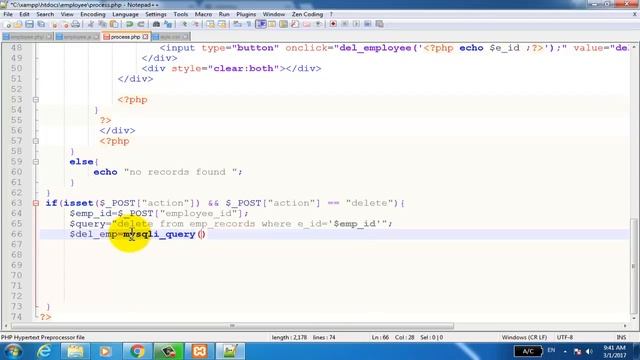The height and width of the screenshot is (360, 640).
Task: Click the Open file toolbar icon
Action: click(18, 24)
